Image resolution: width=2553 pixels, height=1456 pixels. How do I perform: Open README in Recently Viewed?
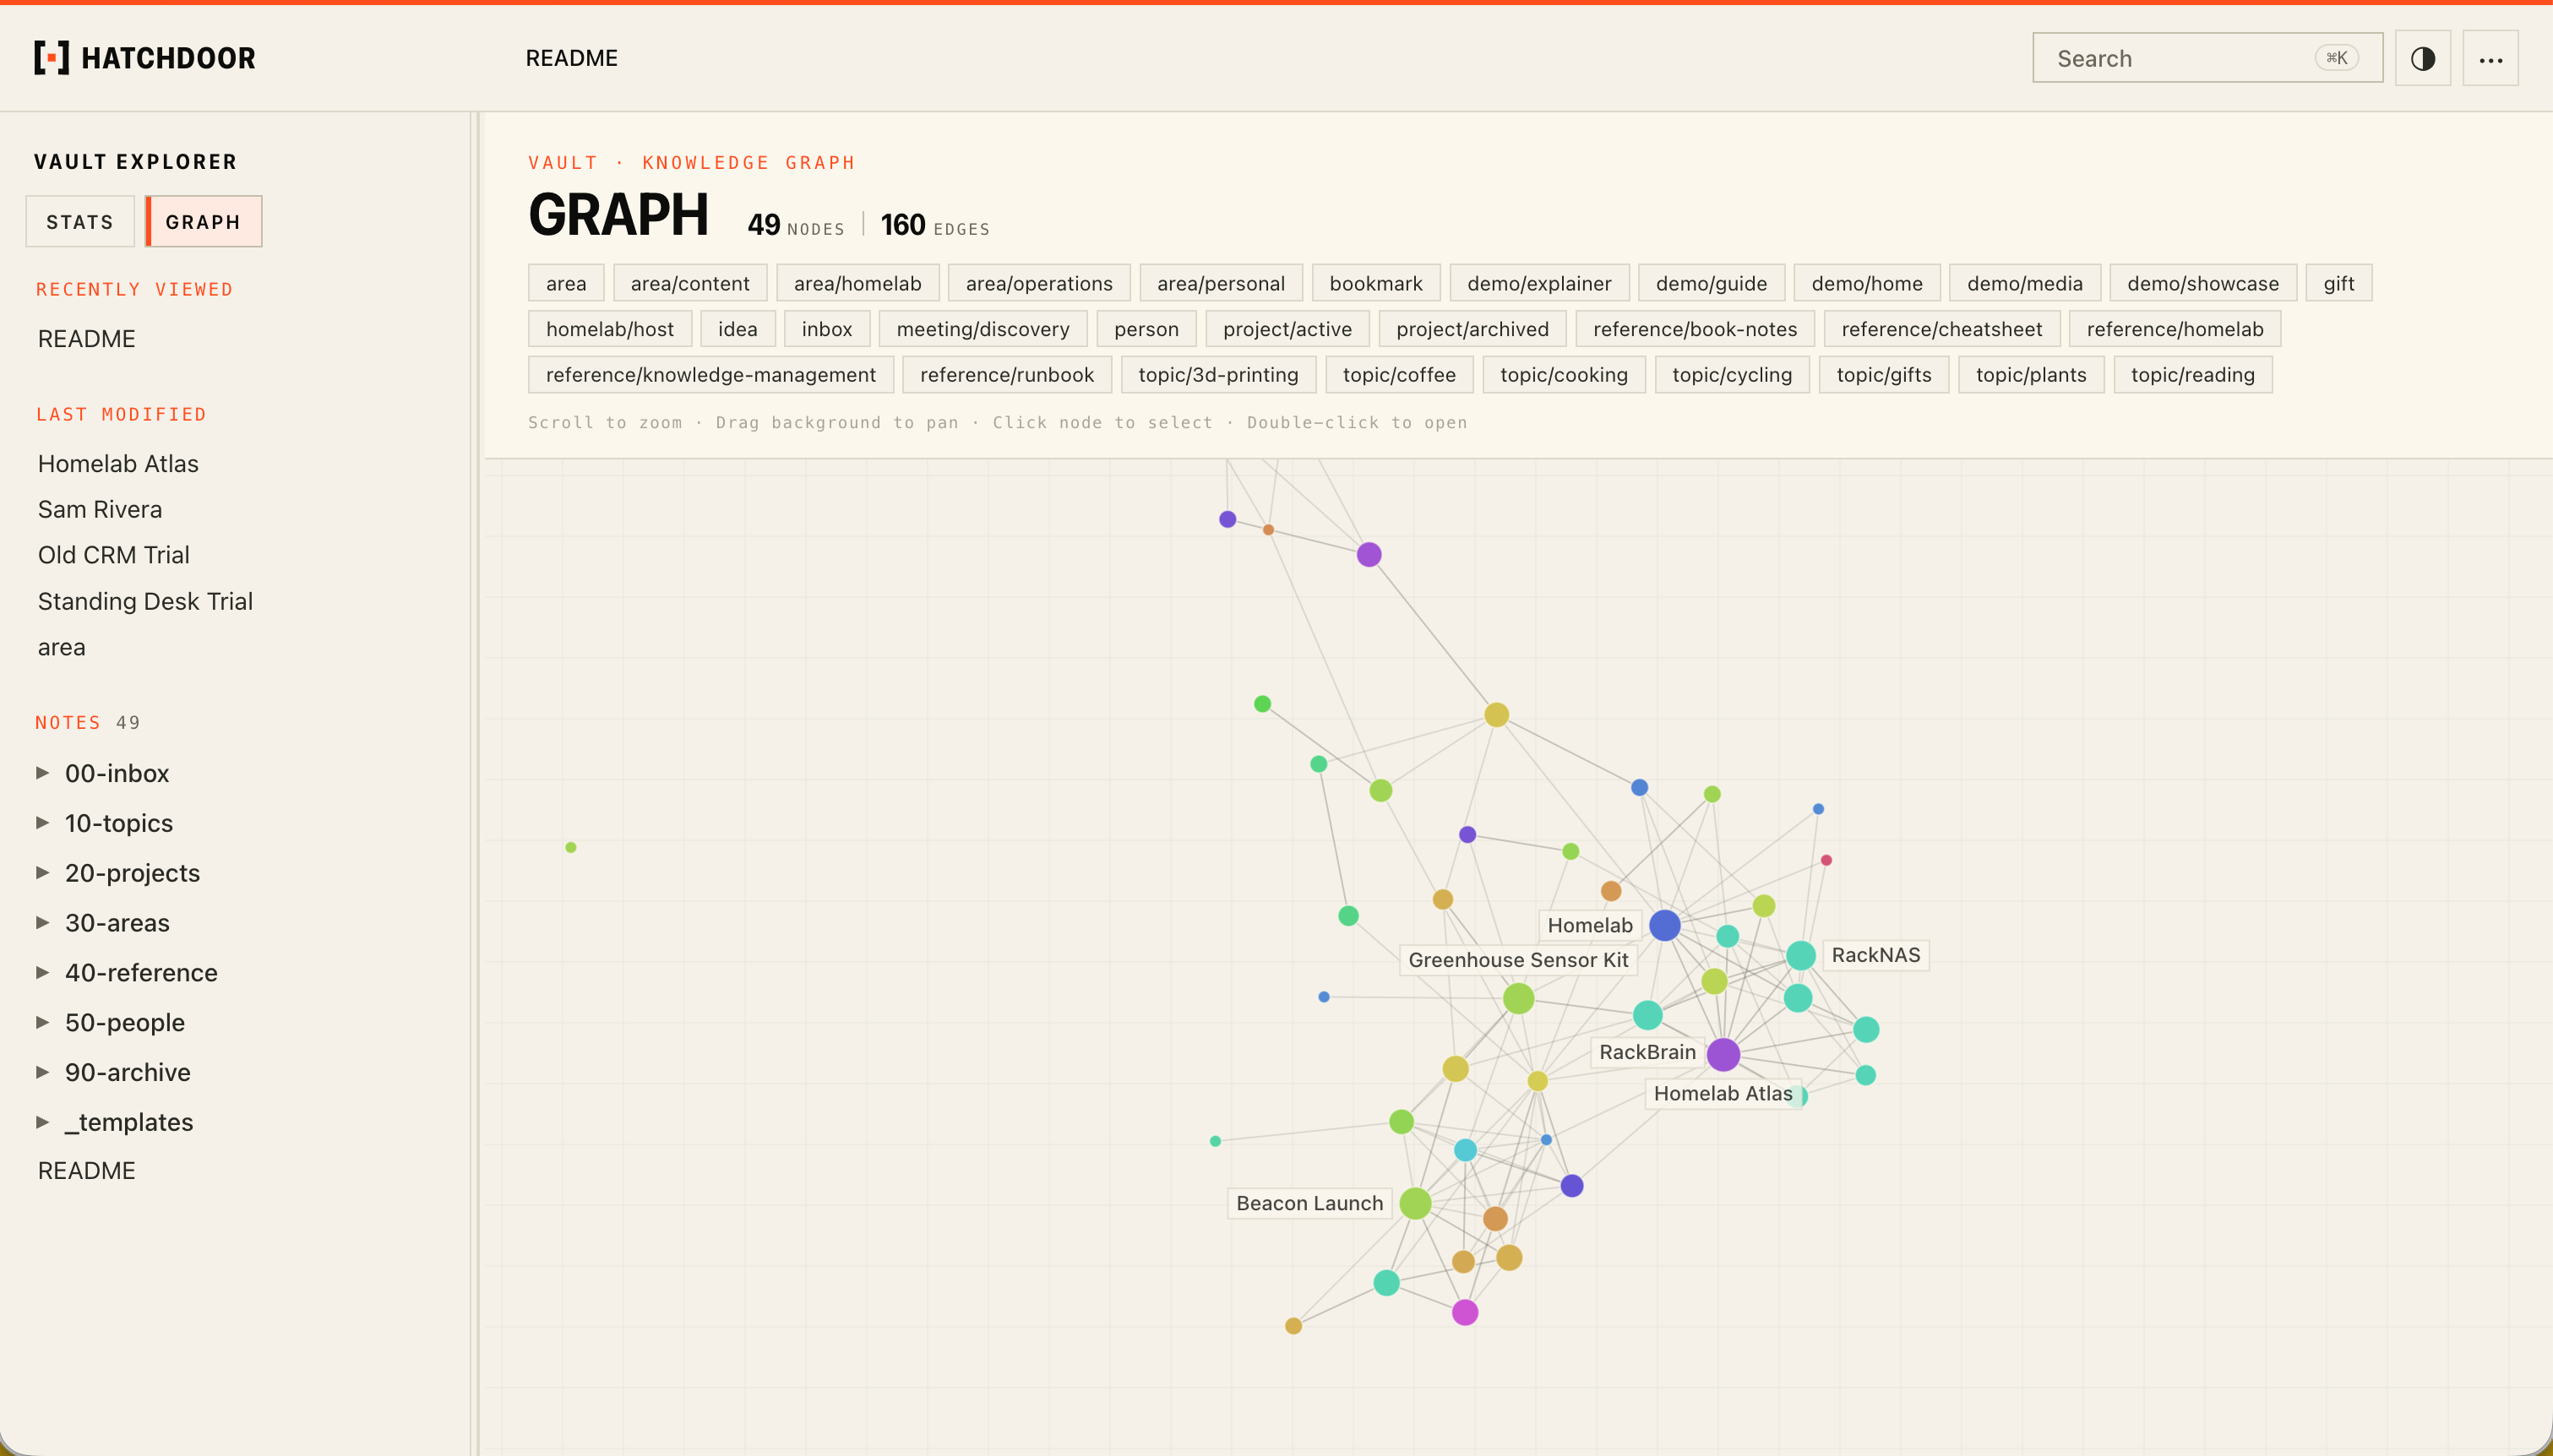coord(87,339)
